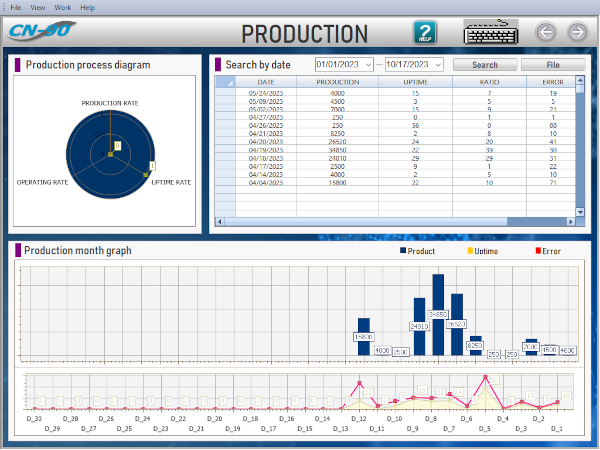Select the 04/27/2023 date cell
Viewport: 600px width, 450px height.
(266, 117)
